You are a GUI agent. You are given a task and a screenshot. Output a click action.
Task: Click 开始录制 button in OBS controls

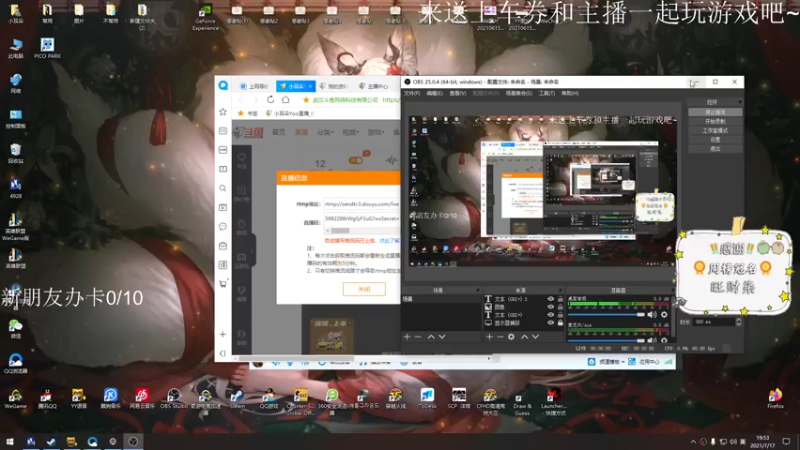(x=715, y=121)
